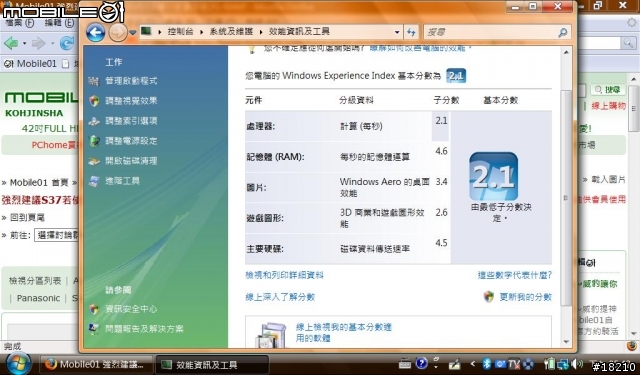The width and height of the screenshot is (640, 375).
Task: Click the pen tablet icon on the taskbar
Action: (454, 364)
